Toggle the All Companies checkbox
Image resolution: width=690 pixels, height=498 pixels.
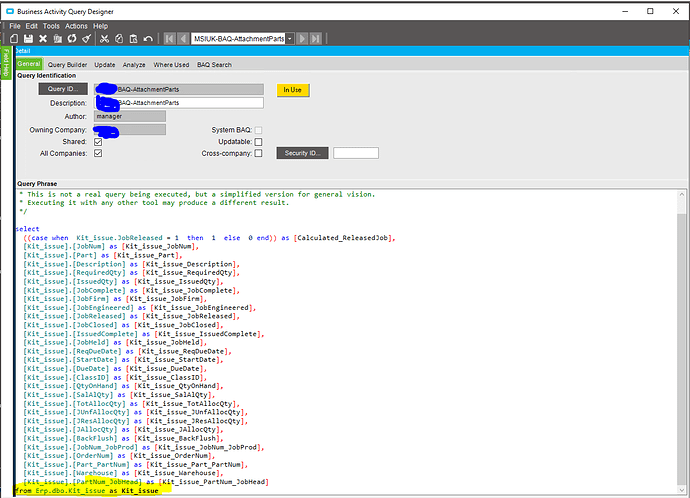point(98,153)
